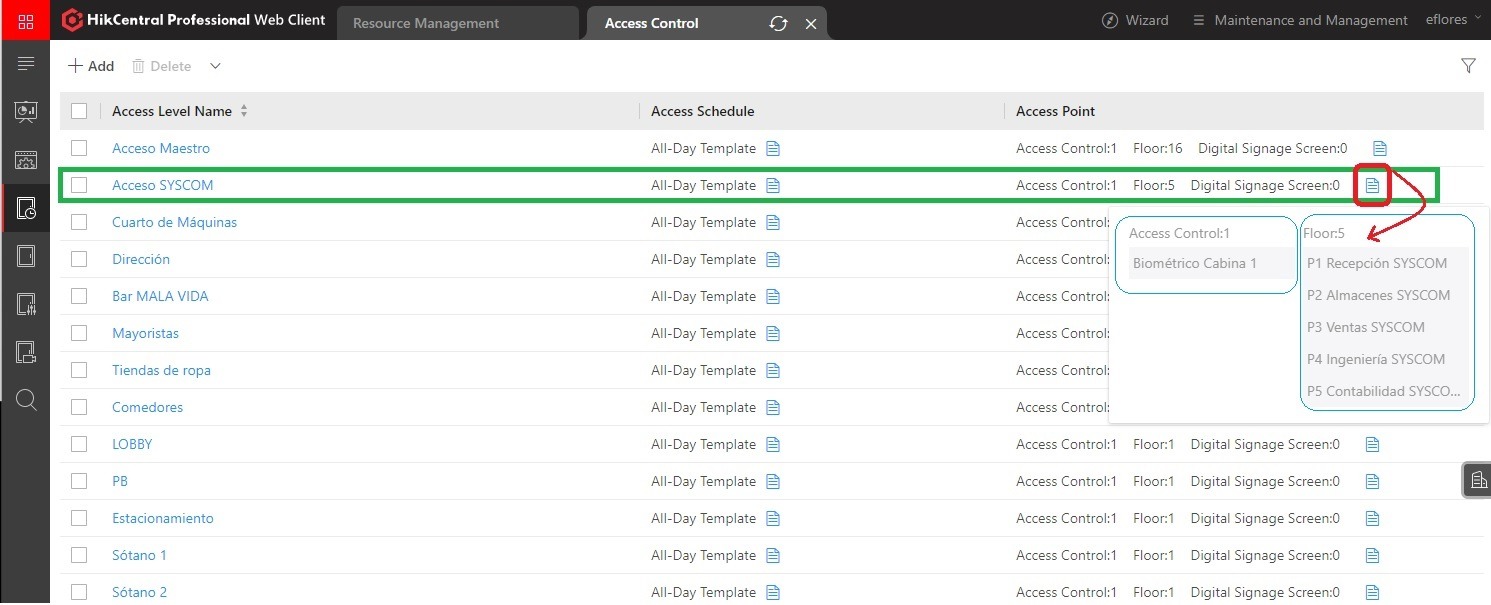Sort by Access Level Name arrows
The width and height of the screenshot is (1491, 605).
pos(244,111)
